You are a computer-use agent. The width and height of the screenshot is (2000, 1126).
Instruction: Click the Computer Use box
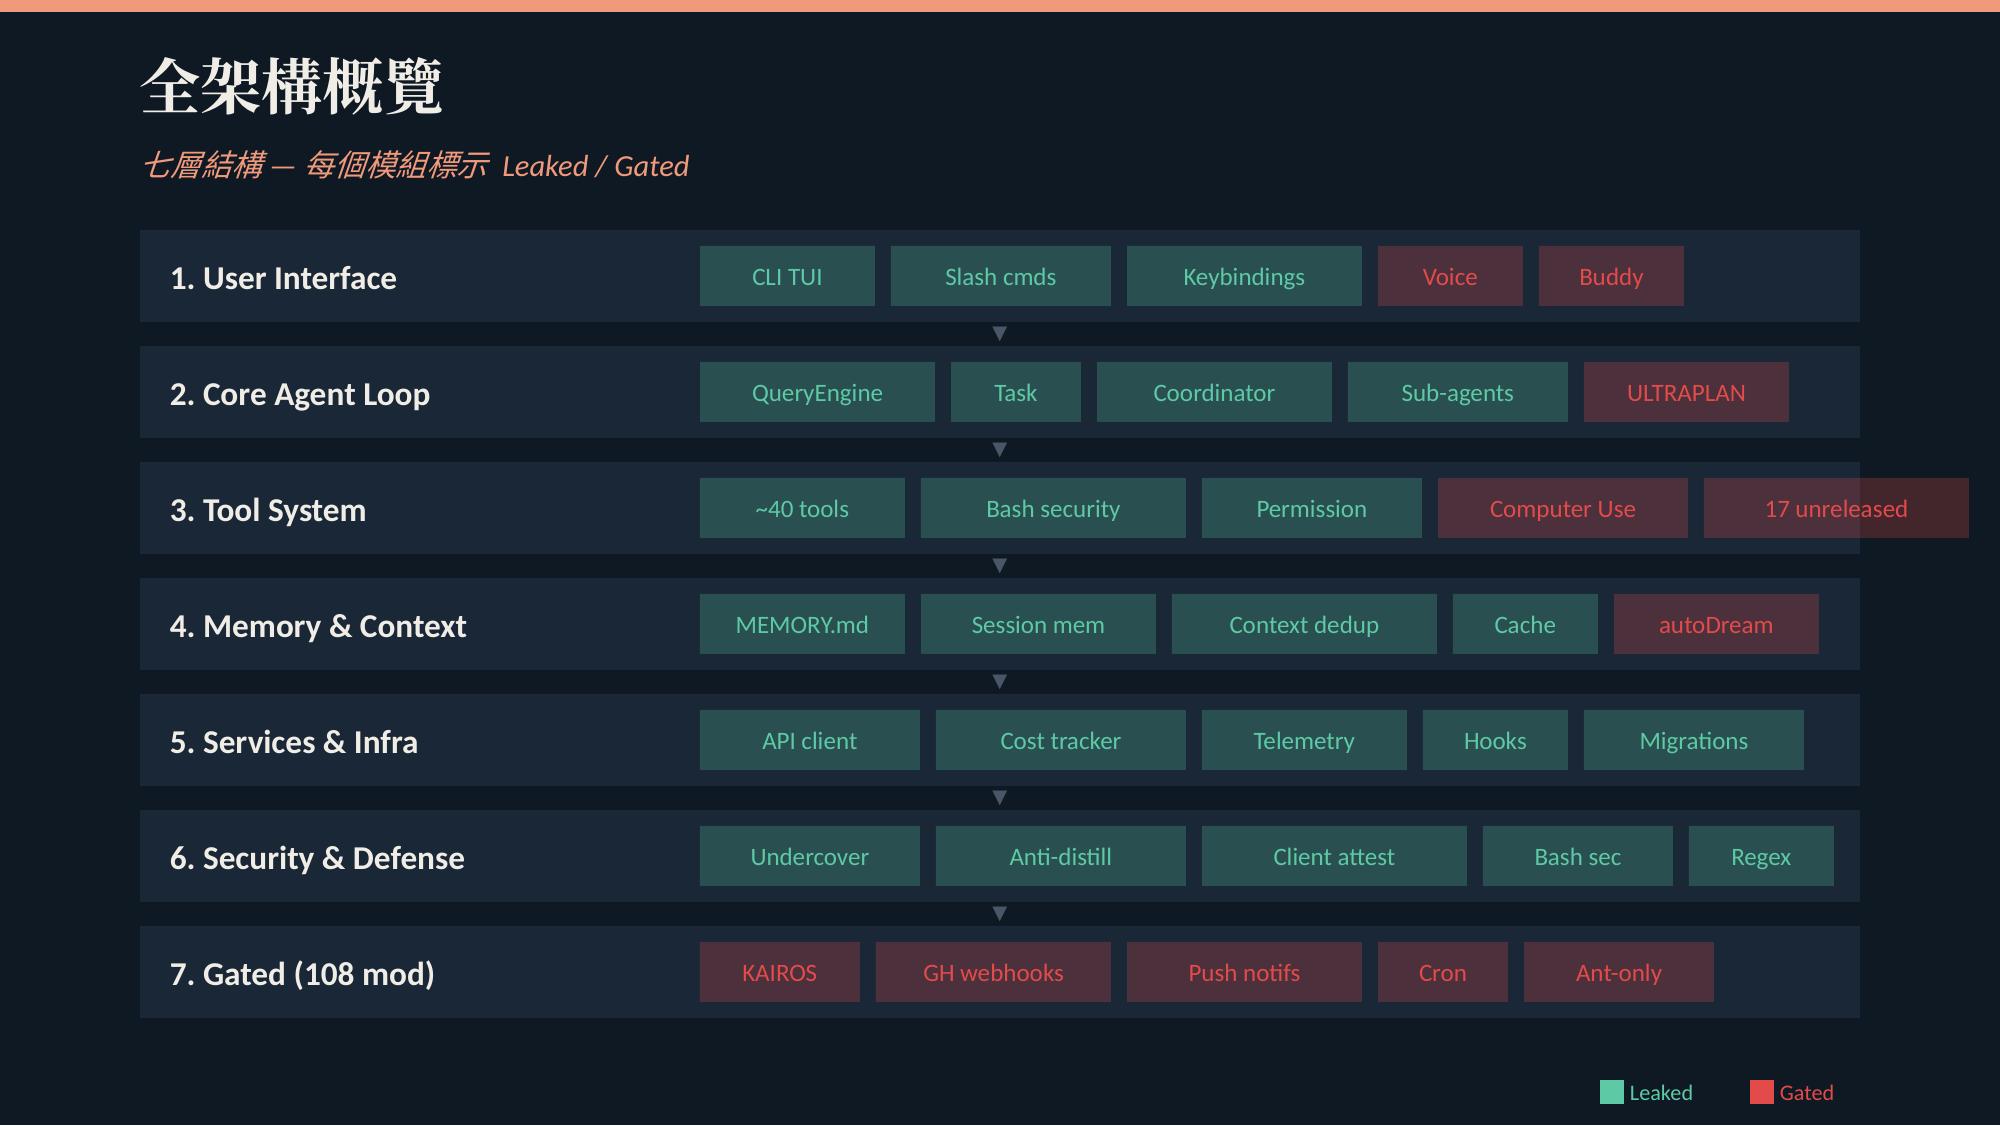pyautogui.click(x=1563, y=508)
